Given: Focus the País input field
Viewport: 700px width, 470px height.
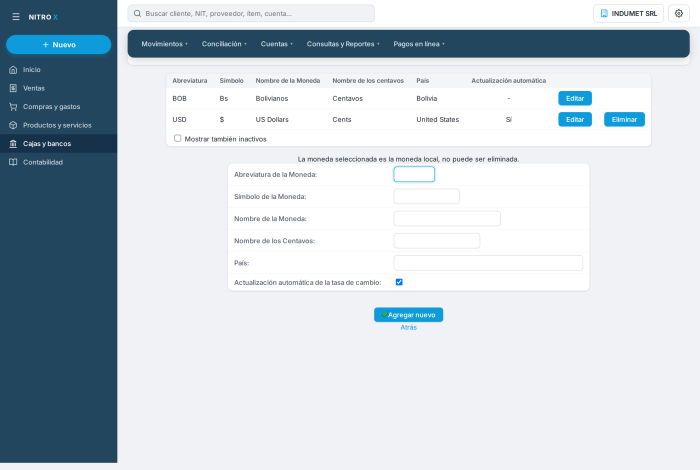Looking at the screenshot, I should point(488,263).
